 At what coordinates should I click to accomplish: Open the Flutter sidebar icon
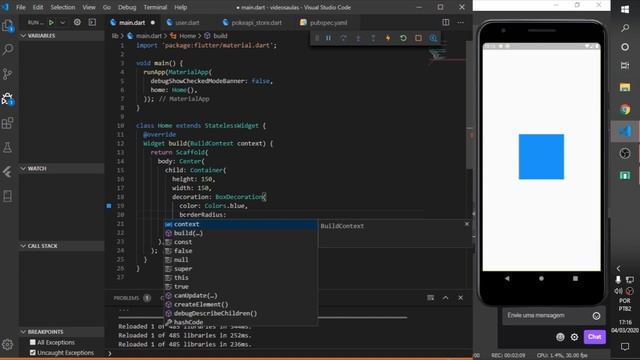click(x=8, y=172)
